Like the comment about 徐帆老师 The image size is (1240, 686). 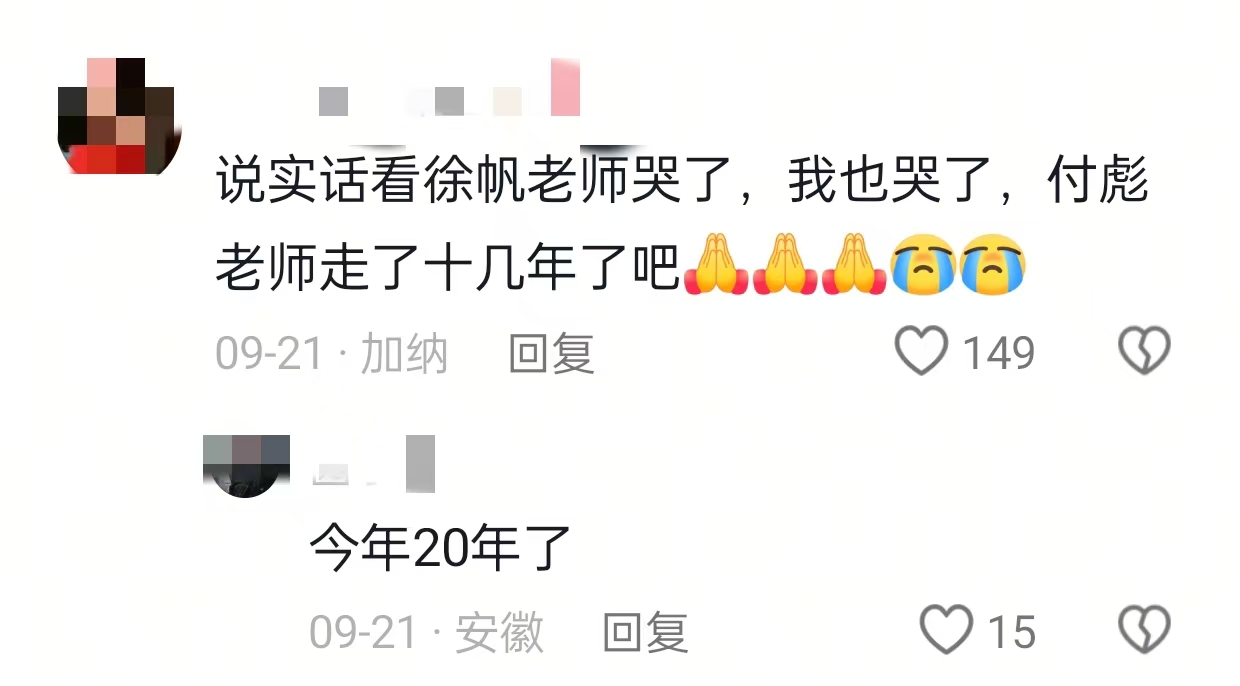click(921, 352)
